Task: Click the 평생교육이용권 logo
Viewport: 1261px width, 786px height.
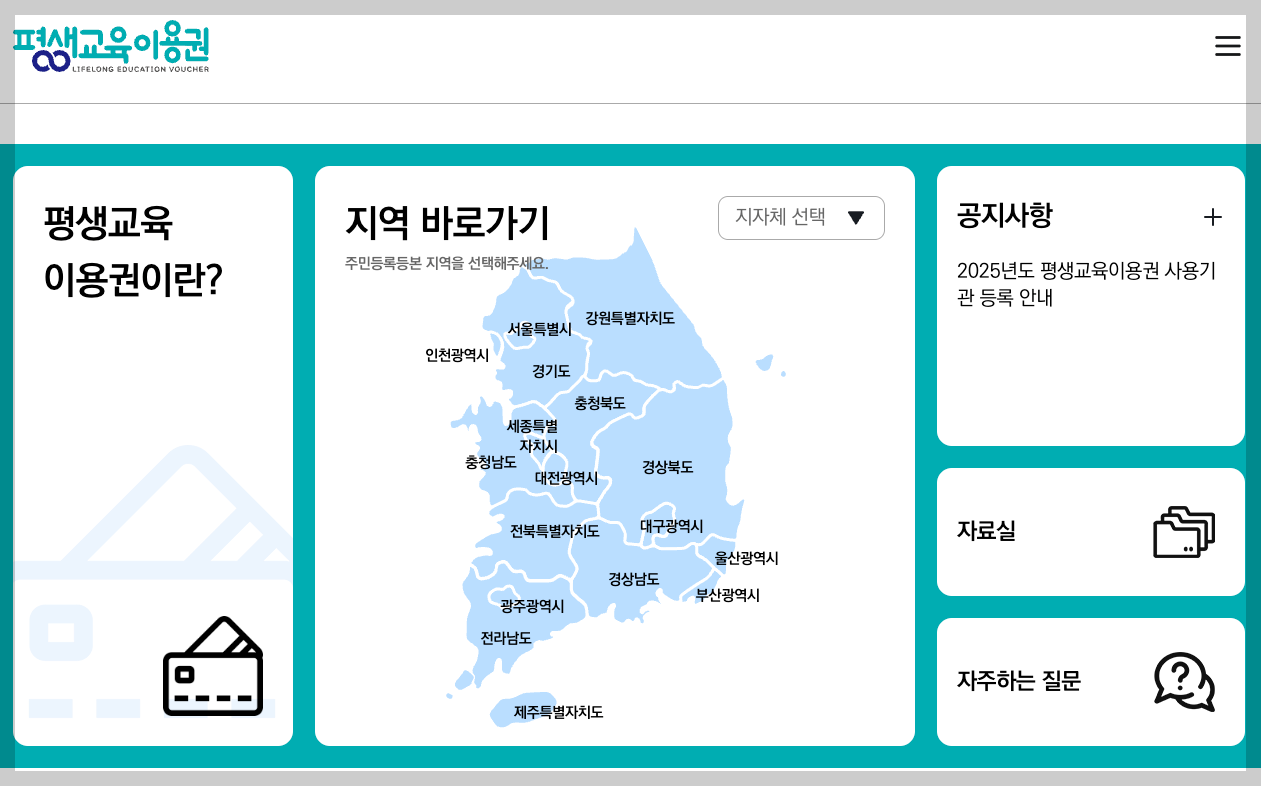Action: 110,46
